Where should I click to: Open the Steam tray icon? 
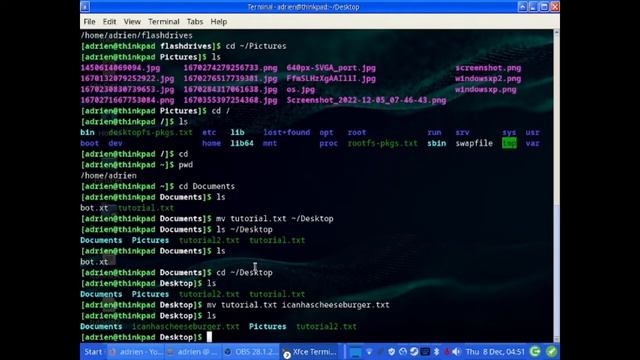414,351
